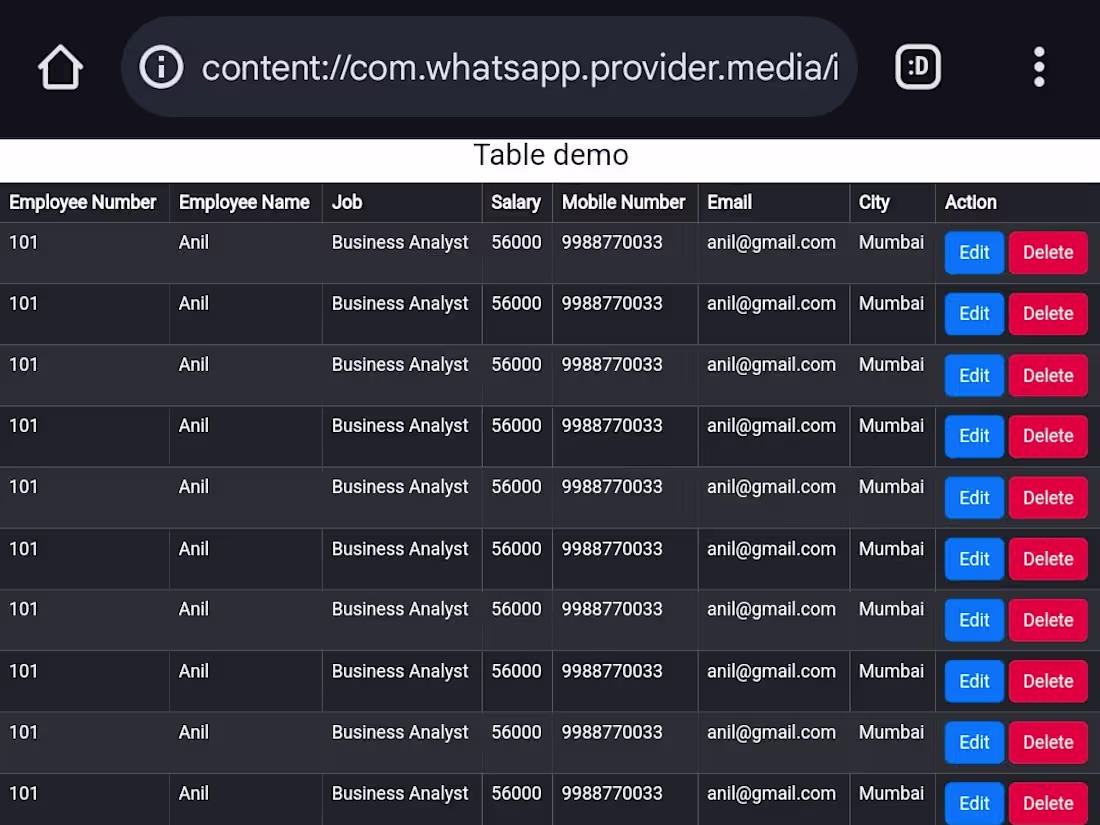Click the Email column header
Screen dimensions: 1100x825
pyautogui.click(x=729, y=202)
